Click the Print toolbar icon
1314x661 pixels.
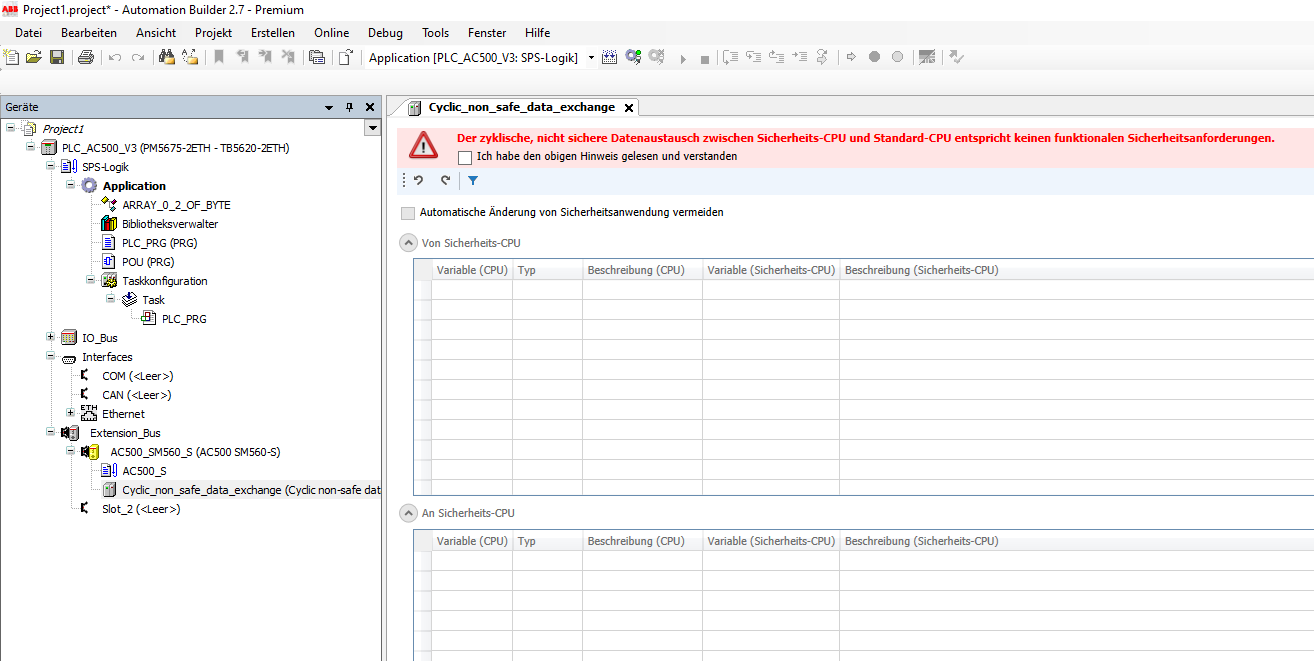click(86, 58)
